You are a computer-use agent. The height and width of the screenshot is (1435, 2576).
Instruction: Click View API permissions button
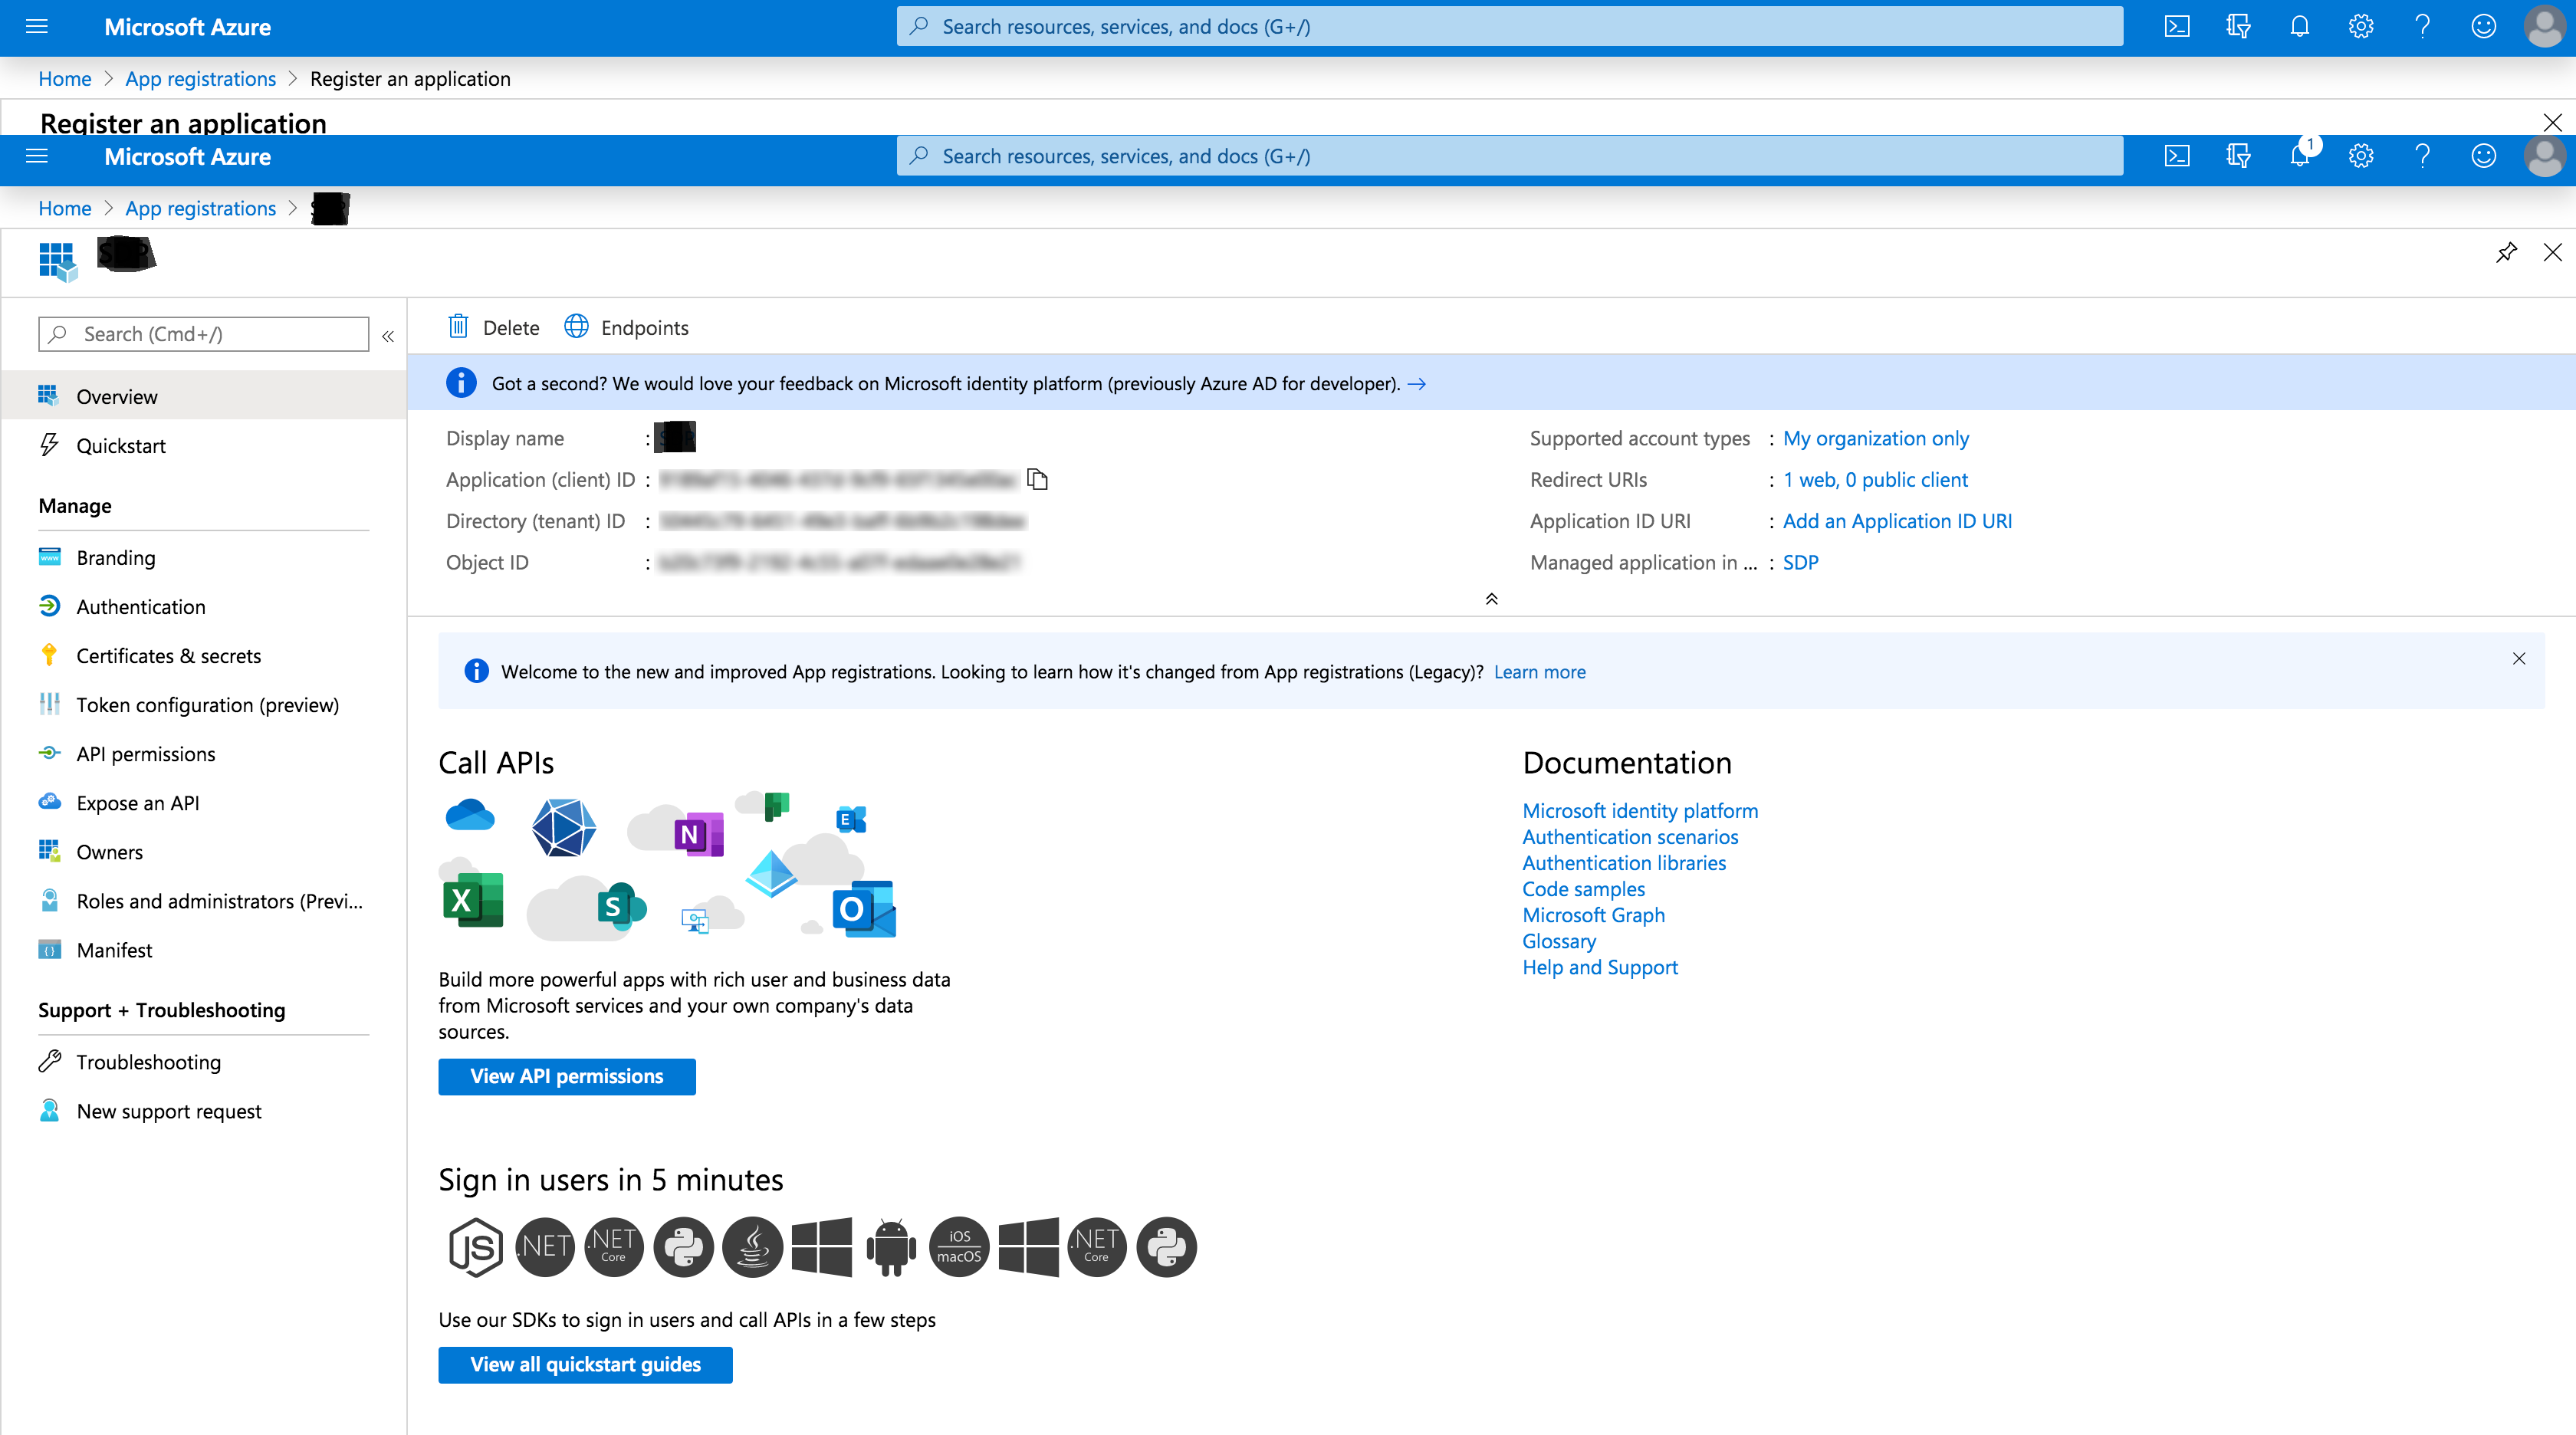[566, 1076]
